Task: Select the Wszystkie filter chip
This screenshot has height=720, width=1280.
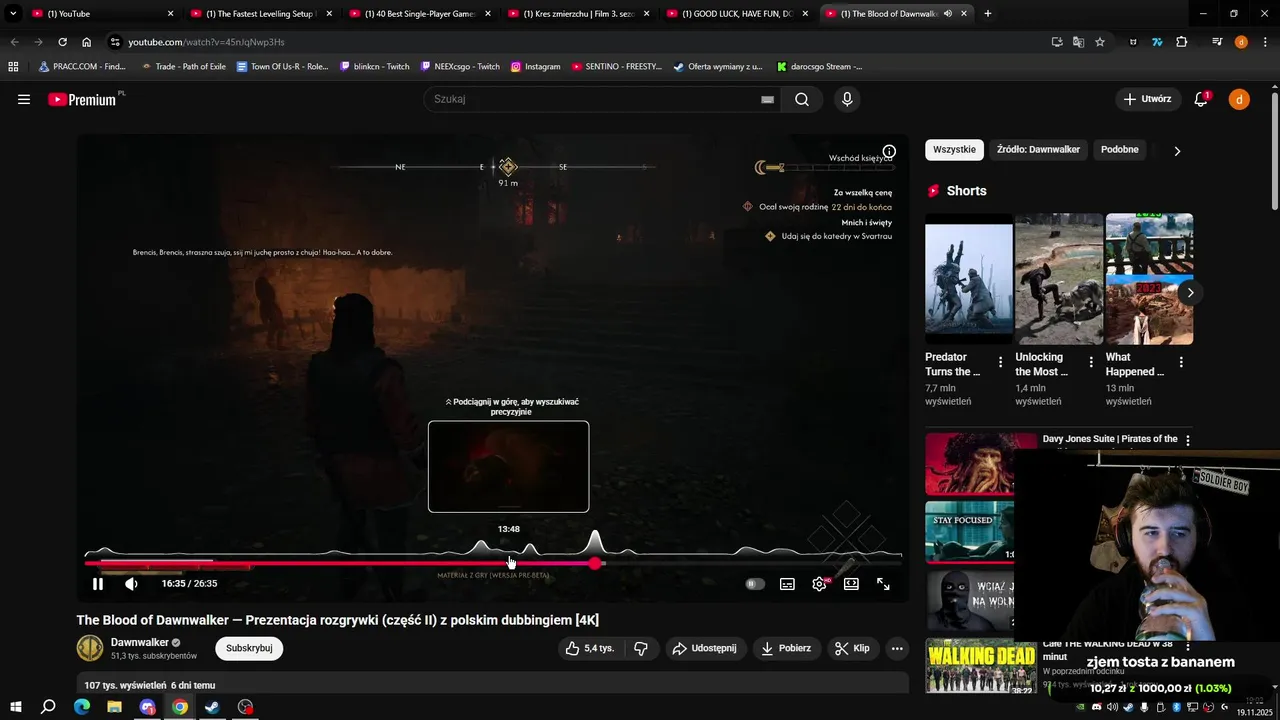Action: click(954, 150)
